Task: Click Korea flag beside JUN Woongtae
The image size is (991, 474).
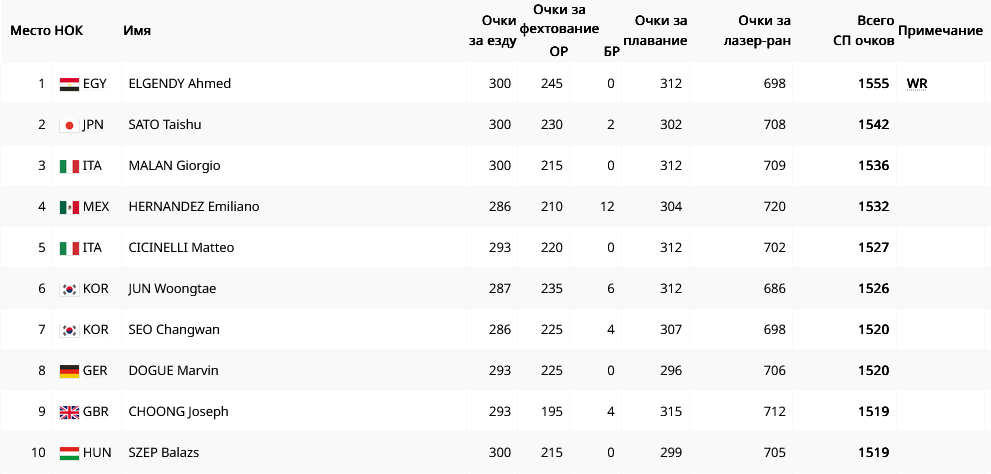Action: [69, 289]
